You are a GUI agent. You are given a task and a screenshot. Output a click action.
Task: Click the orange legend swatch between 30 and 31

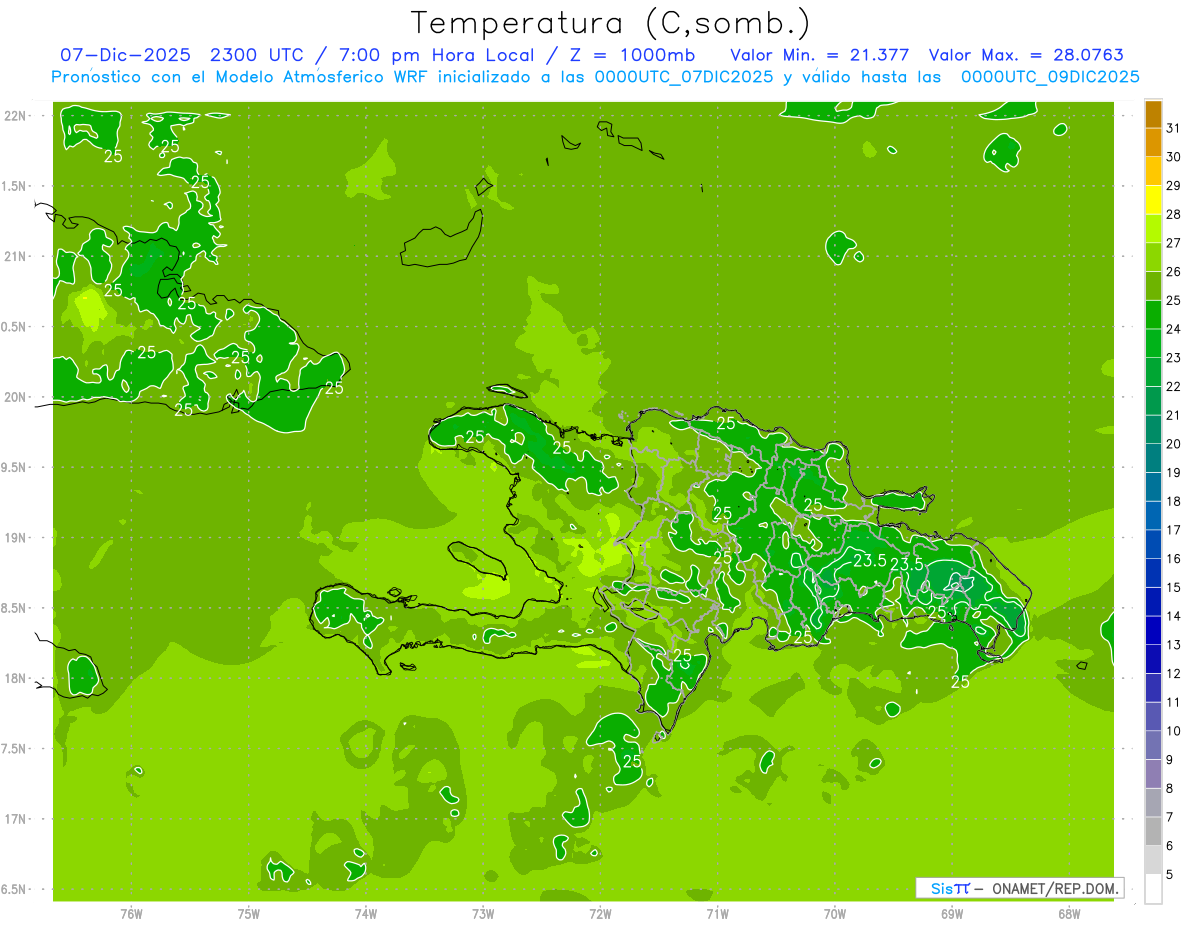coord(1153,143)
